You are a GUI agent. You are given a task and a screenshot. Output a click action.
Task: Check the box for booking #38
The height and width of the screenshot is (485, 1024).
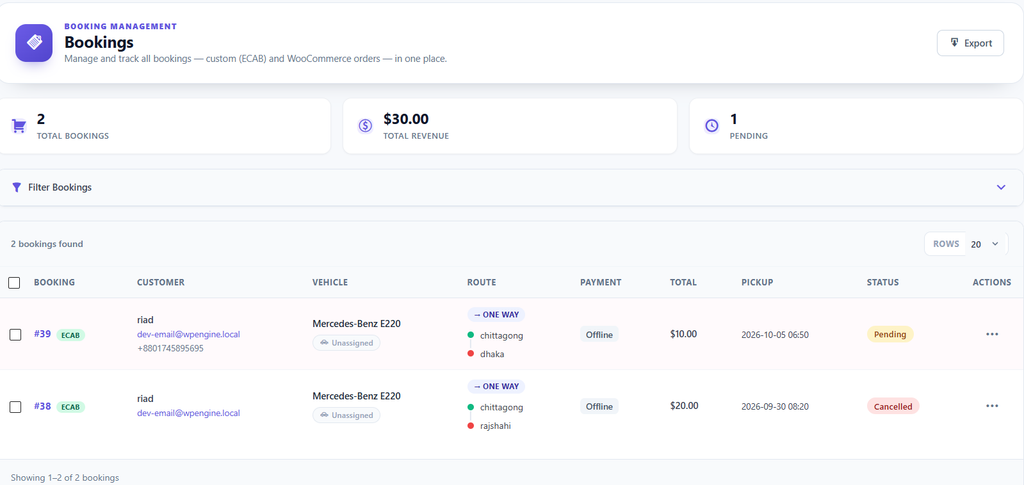coord(15,407)
